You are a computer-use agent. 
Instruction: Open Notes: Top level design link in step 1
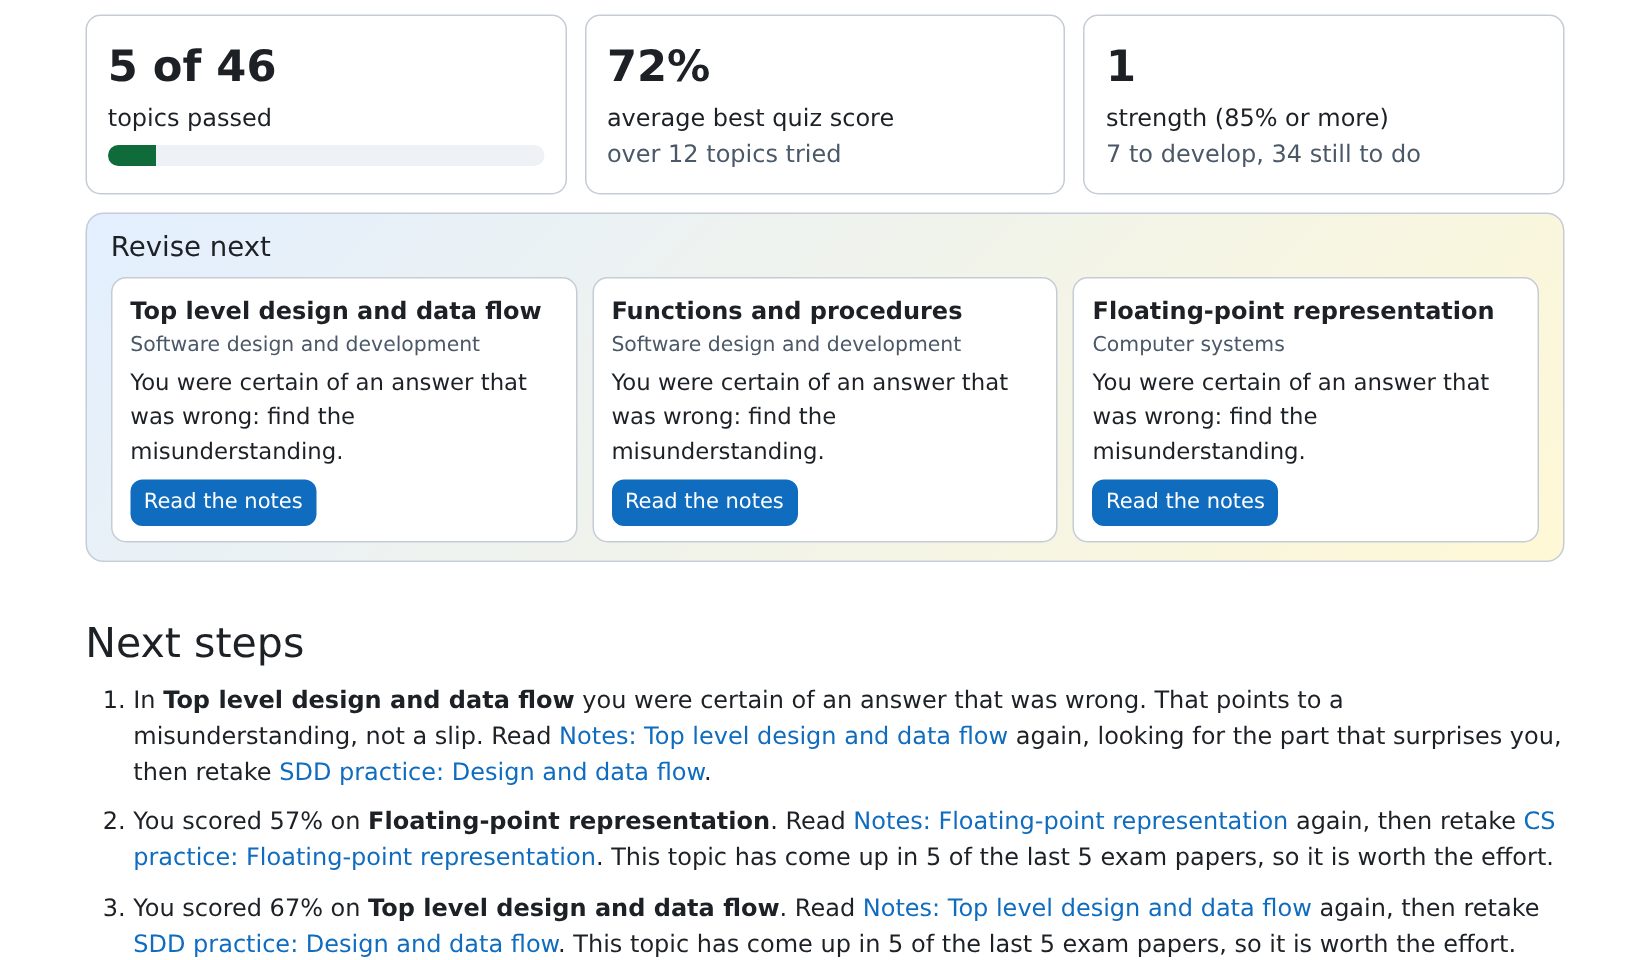[x=783, y=736]
